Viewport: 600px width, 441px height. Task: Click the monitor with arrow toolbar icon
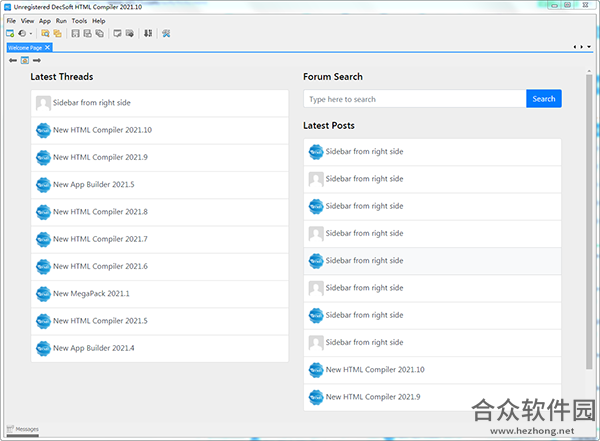click(x=130, y=34)
